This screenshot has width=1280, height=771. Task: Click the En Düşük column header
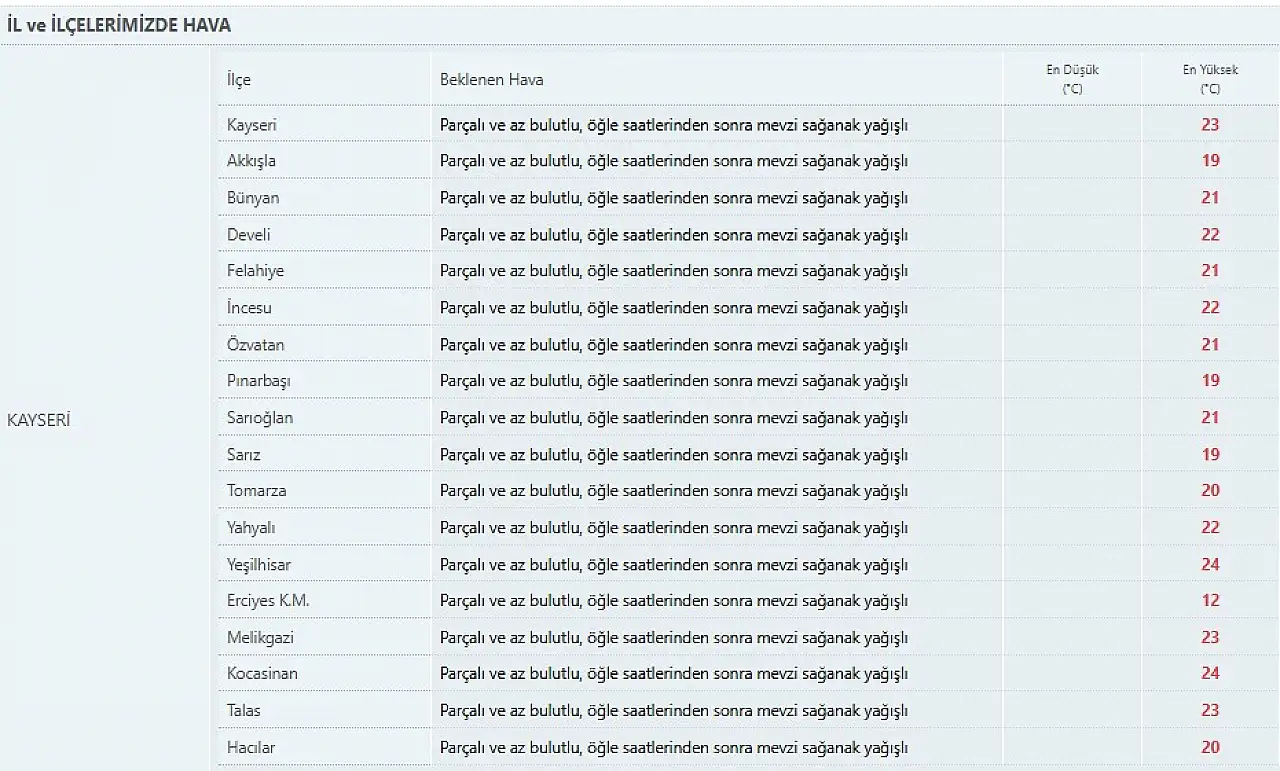1072,79
